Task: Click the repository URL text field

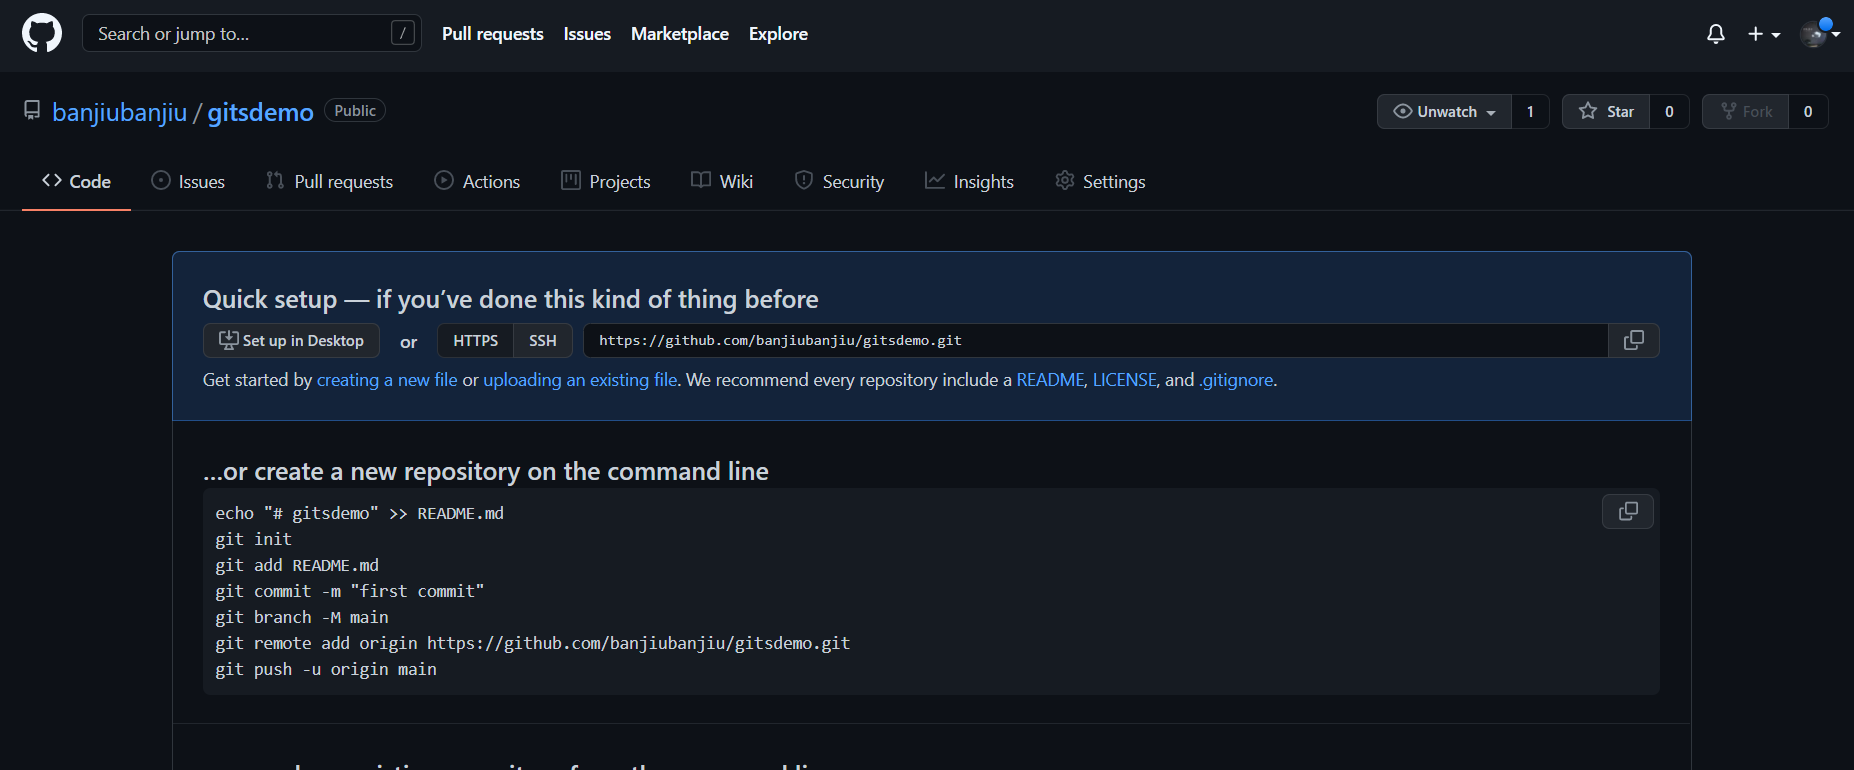Action: [x=1096, y=340]
